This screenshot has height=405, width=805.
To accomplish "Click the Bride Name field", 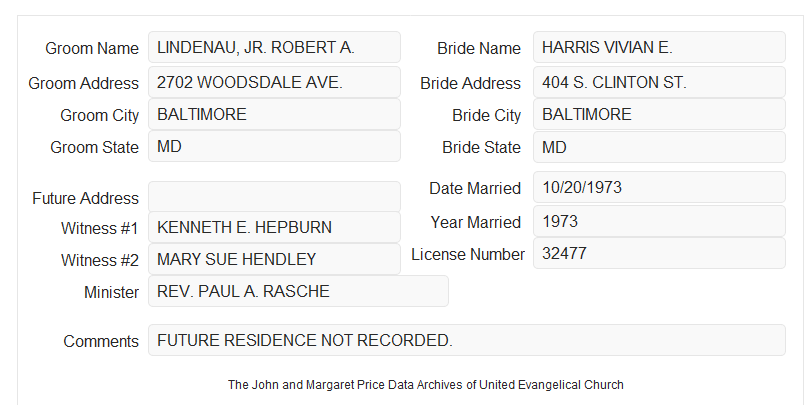I will click(659, 47).
